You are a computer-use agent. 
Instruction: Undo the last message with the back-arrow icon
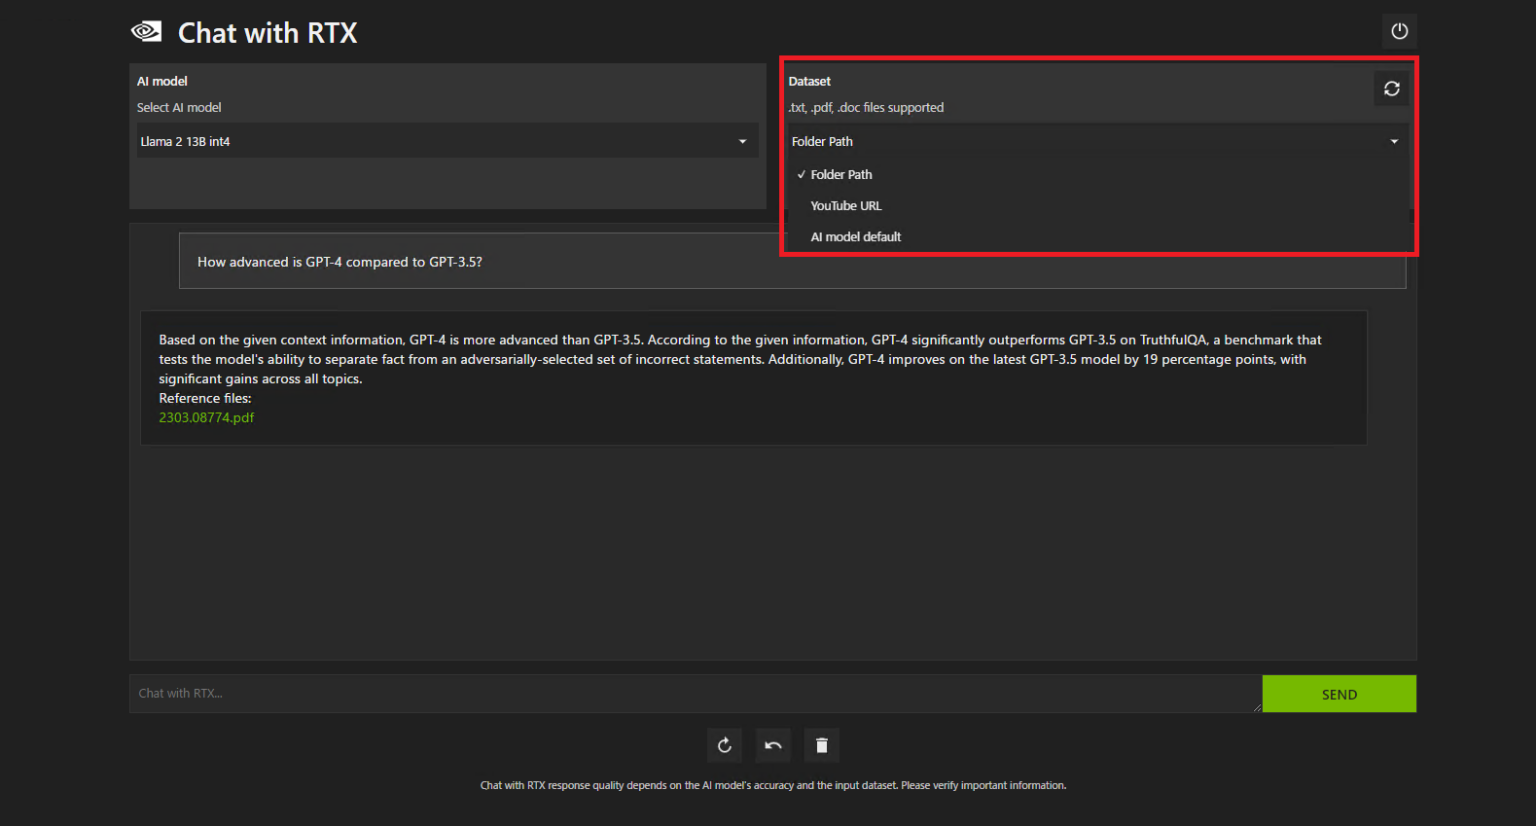click(x=772, y=745)
